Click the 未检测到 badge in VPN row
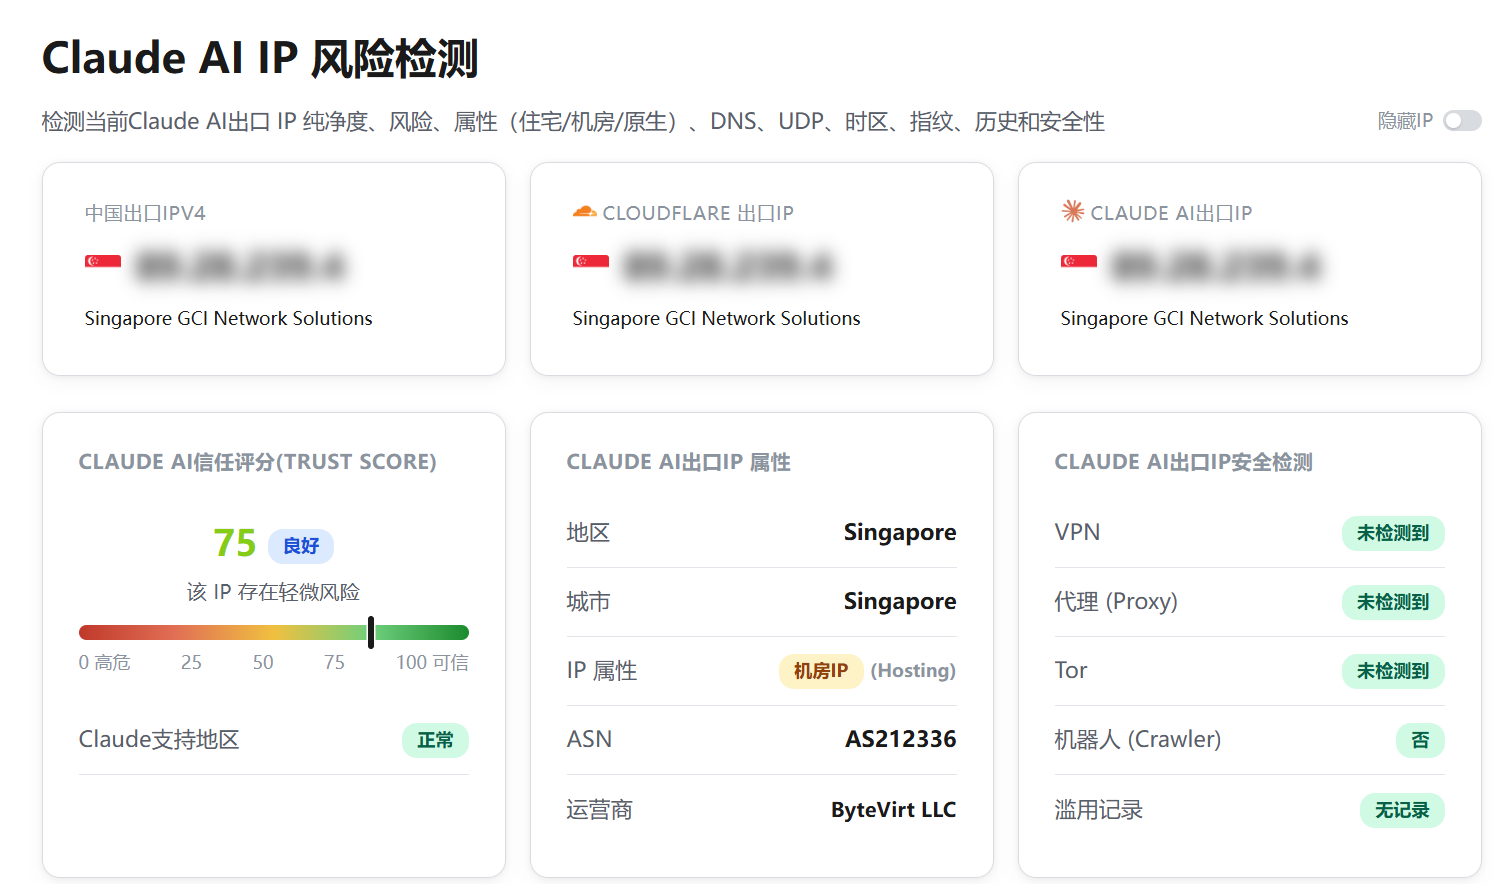 tap(1393, 533)
